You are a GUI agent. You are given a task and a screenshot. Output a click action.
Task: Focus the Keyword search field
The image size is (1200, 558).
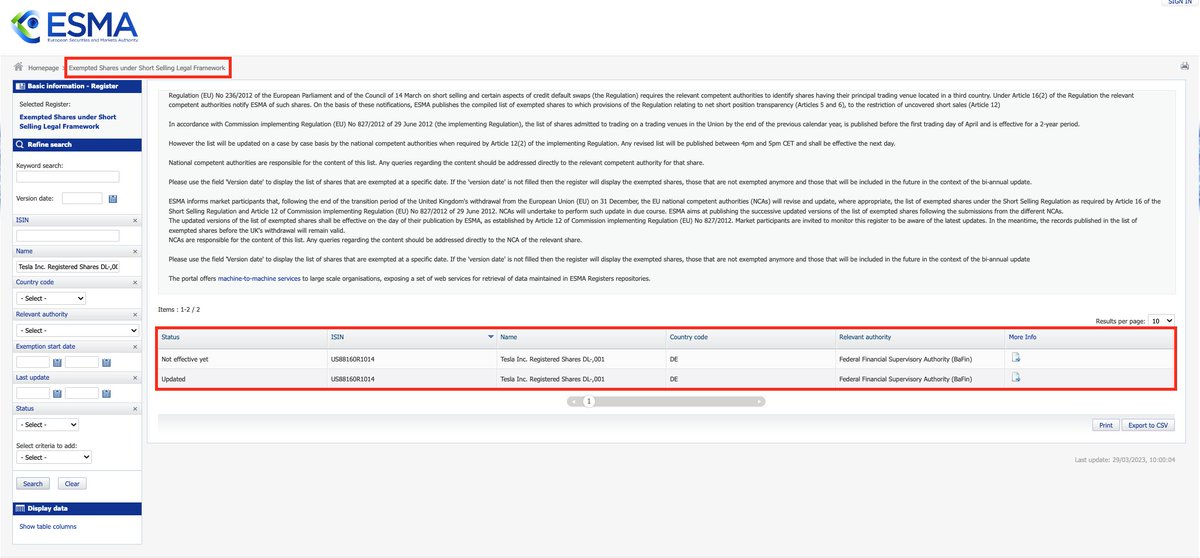tap(67, 177)
